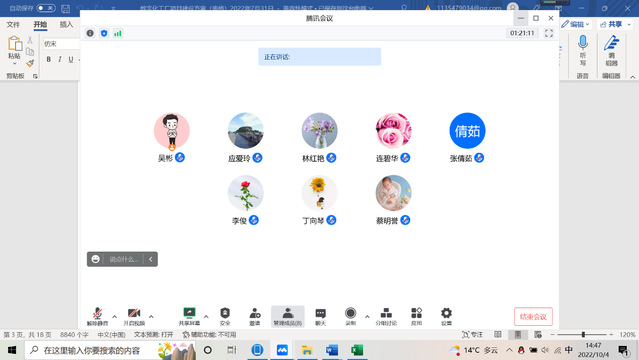Expand microphone options arrow

115,316
